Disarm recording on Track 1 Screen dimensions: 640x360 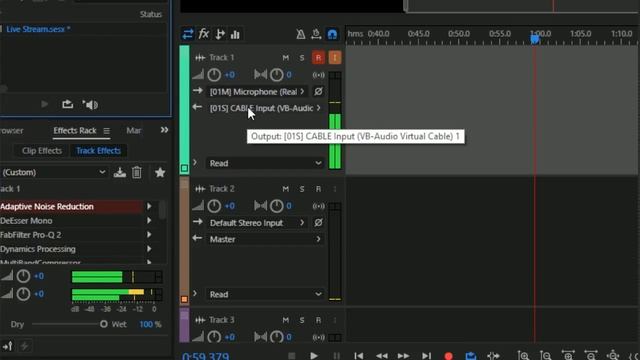(x=318, y=58)
